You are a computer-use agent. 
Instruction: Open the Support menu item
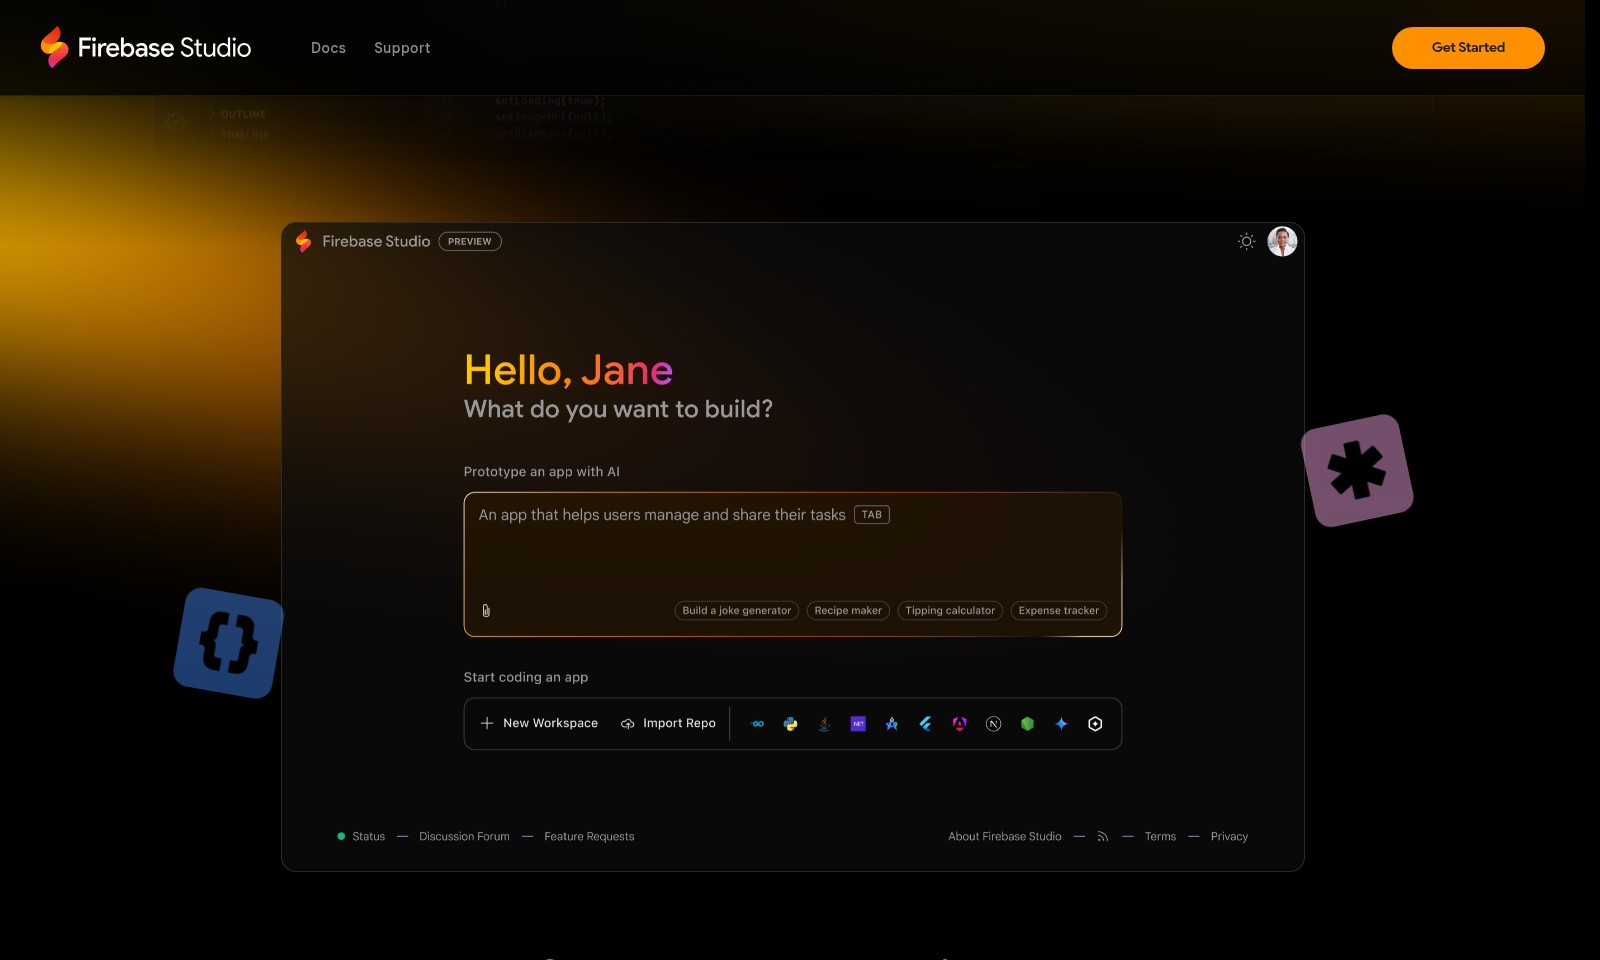[402, 47]
